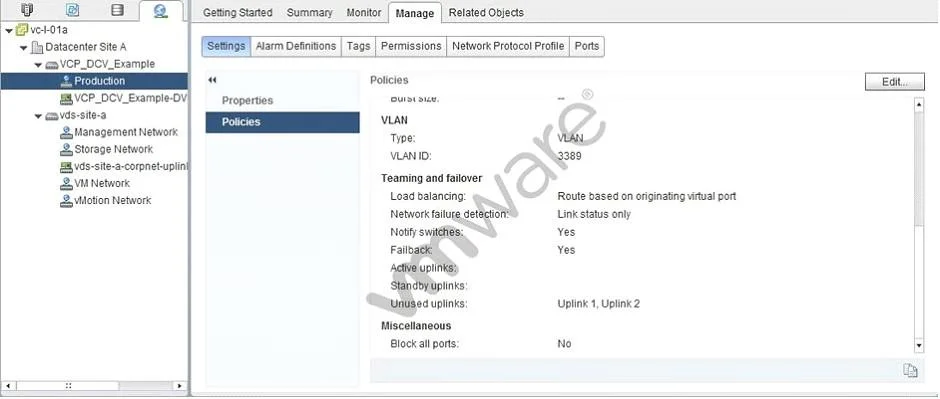
Task: Collapse the Datacenter Site A node
Action: click(x=23, y=47)
